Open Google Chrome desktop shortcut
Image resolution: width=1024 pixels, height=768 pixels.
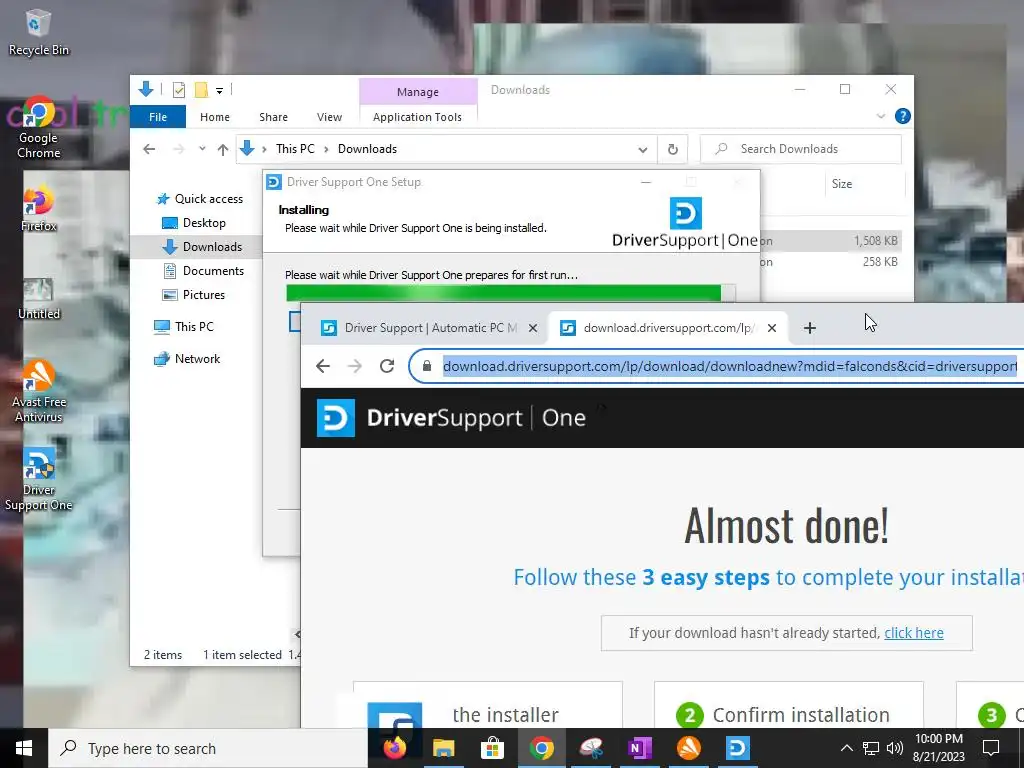(x=38, y=127)
